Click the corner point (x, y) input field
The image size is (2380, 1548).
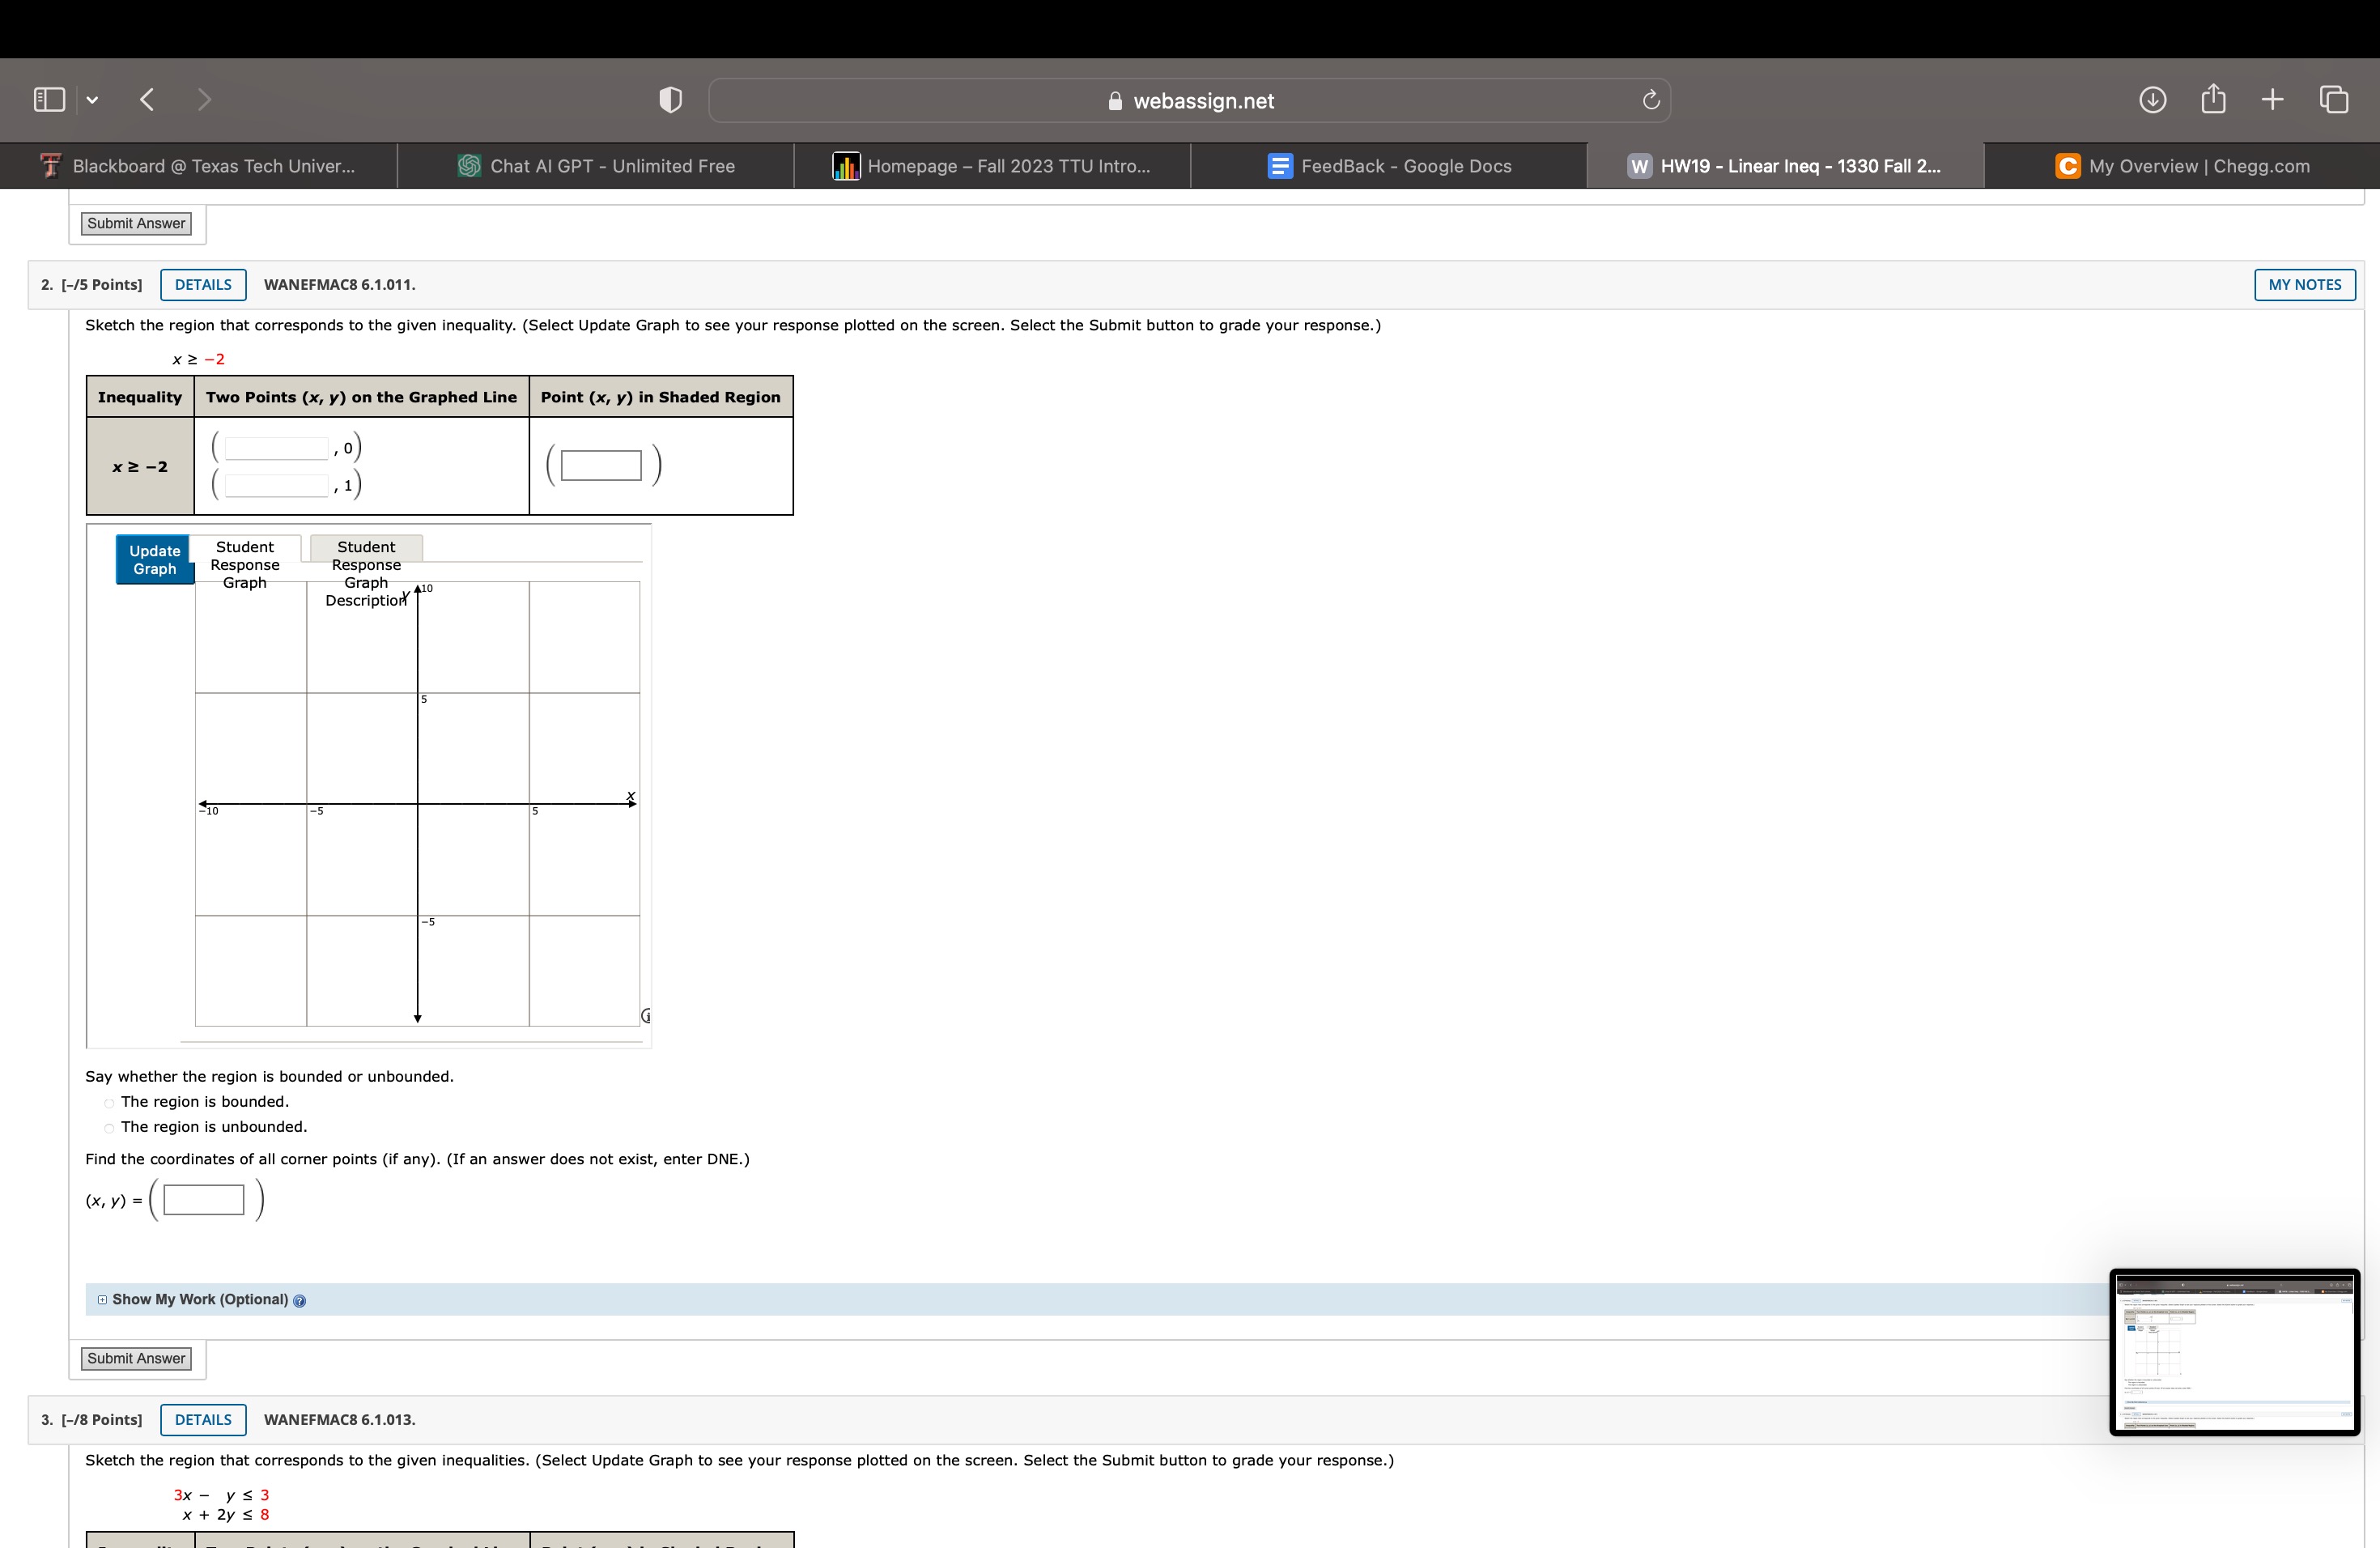(203, 1199)
